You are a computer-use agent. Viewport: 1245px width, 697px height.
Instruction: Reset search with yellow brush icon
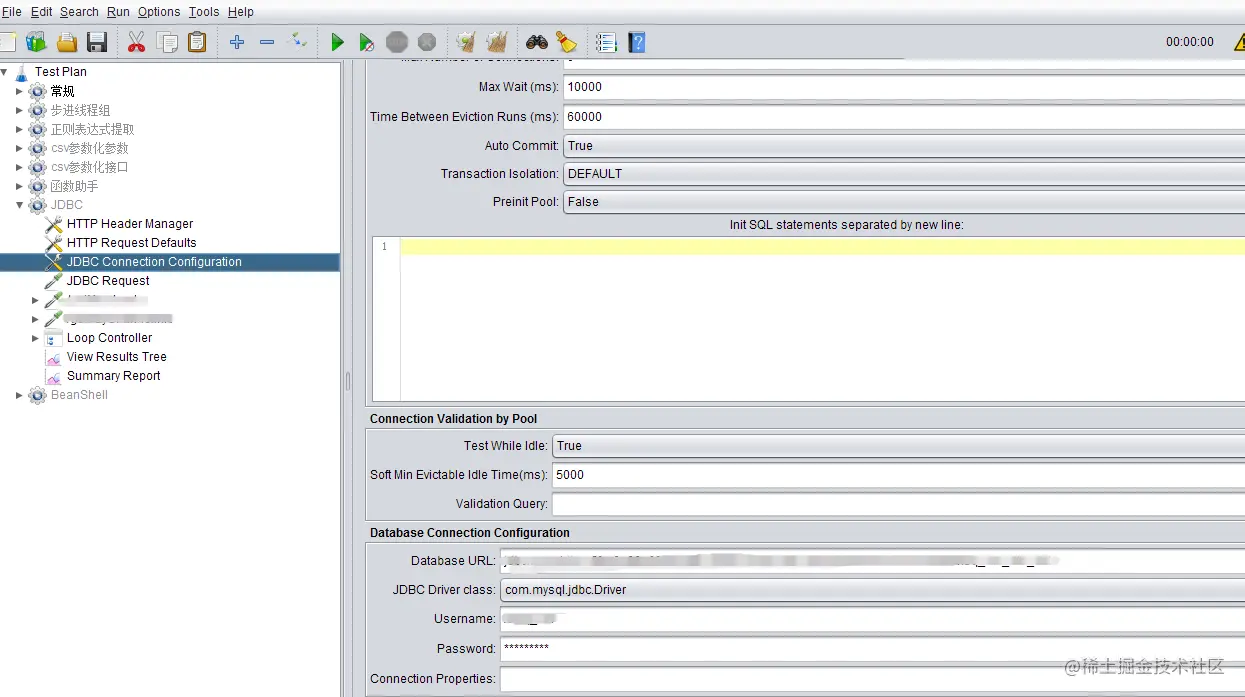point(567,42)
